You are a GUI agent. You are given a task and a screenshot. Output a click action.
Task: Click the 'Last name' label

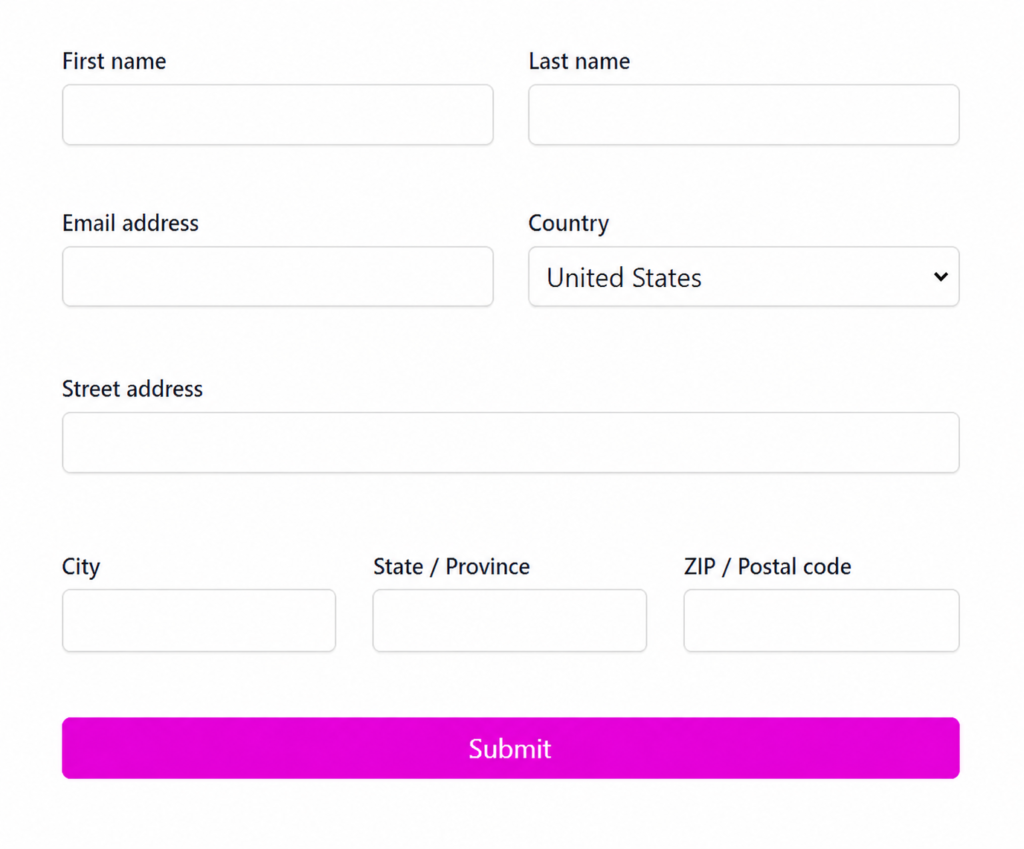(x=579, y=61)
